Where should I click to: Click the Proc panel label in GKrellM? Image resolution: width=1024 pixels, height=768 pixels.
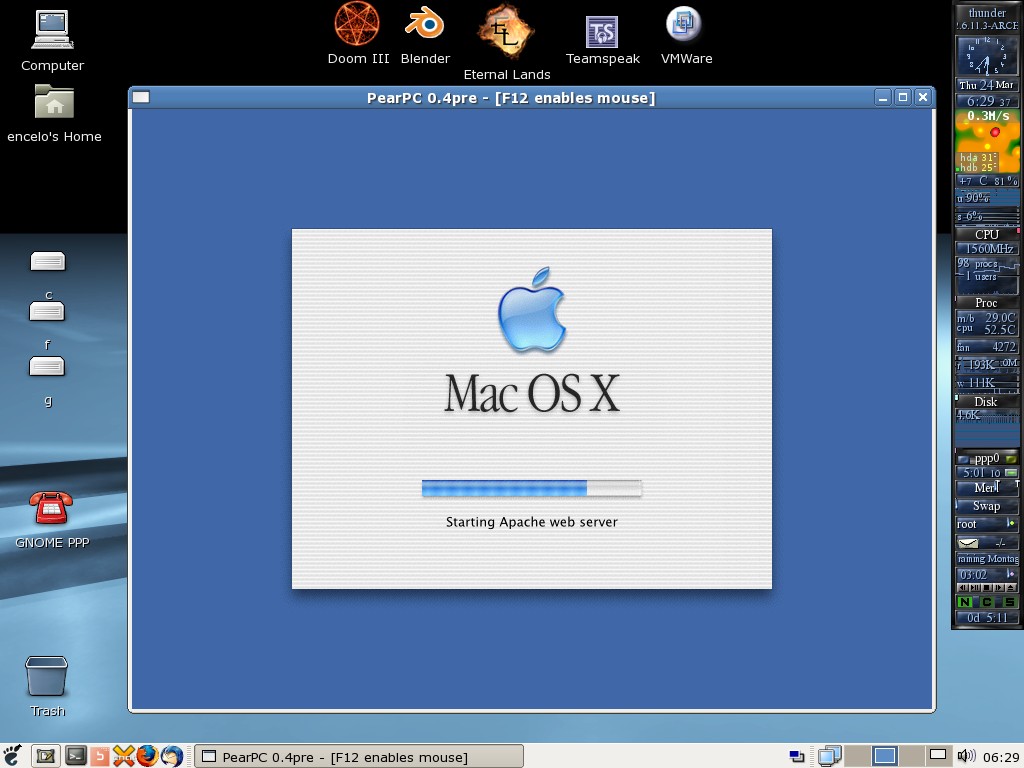(x=987, y=303)
